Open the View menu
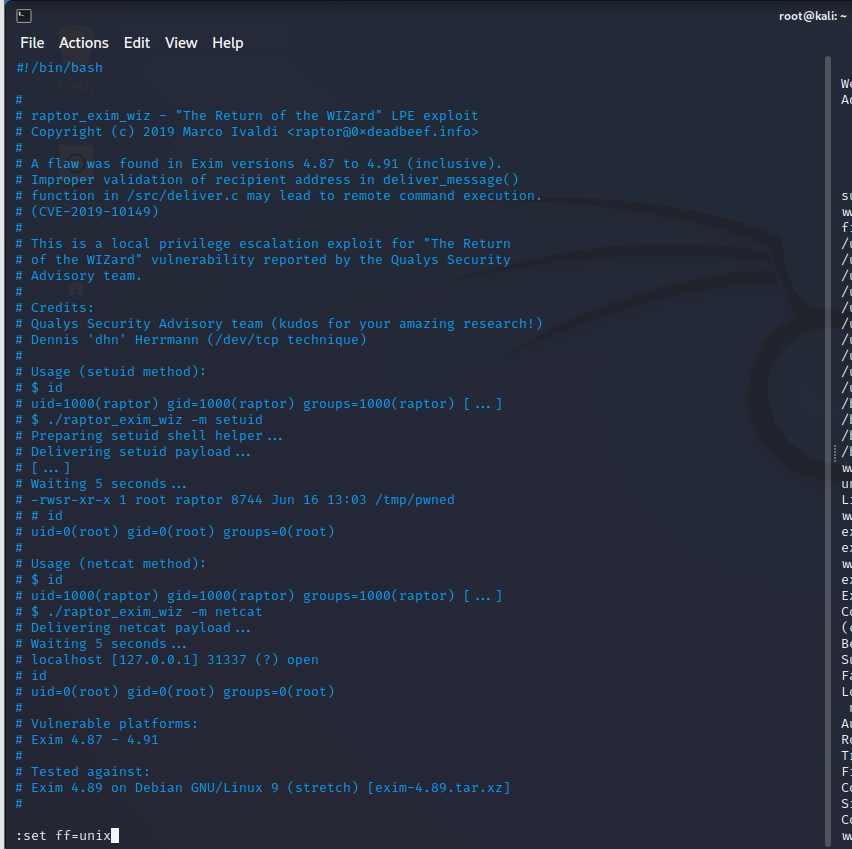Image resolution: width=852 pixels, height=849 pixels. tap(181, 43)
